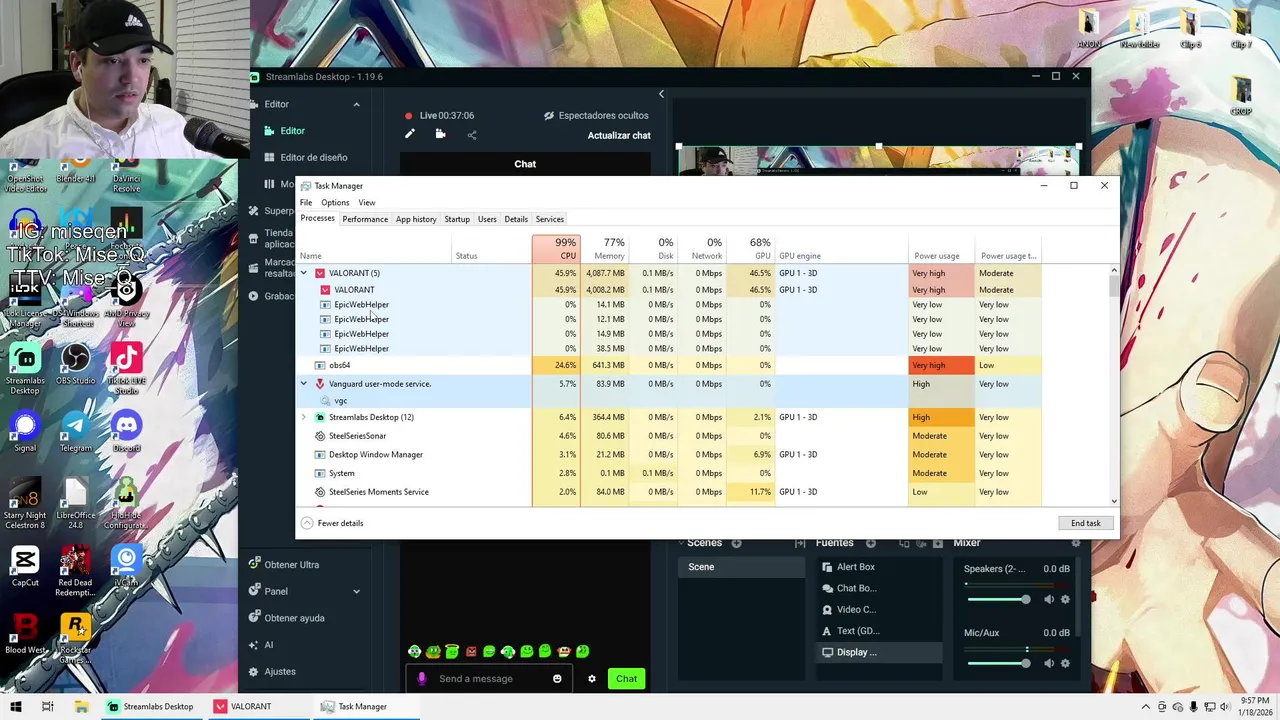Switch to the Performance tab

click(365, 219)
